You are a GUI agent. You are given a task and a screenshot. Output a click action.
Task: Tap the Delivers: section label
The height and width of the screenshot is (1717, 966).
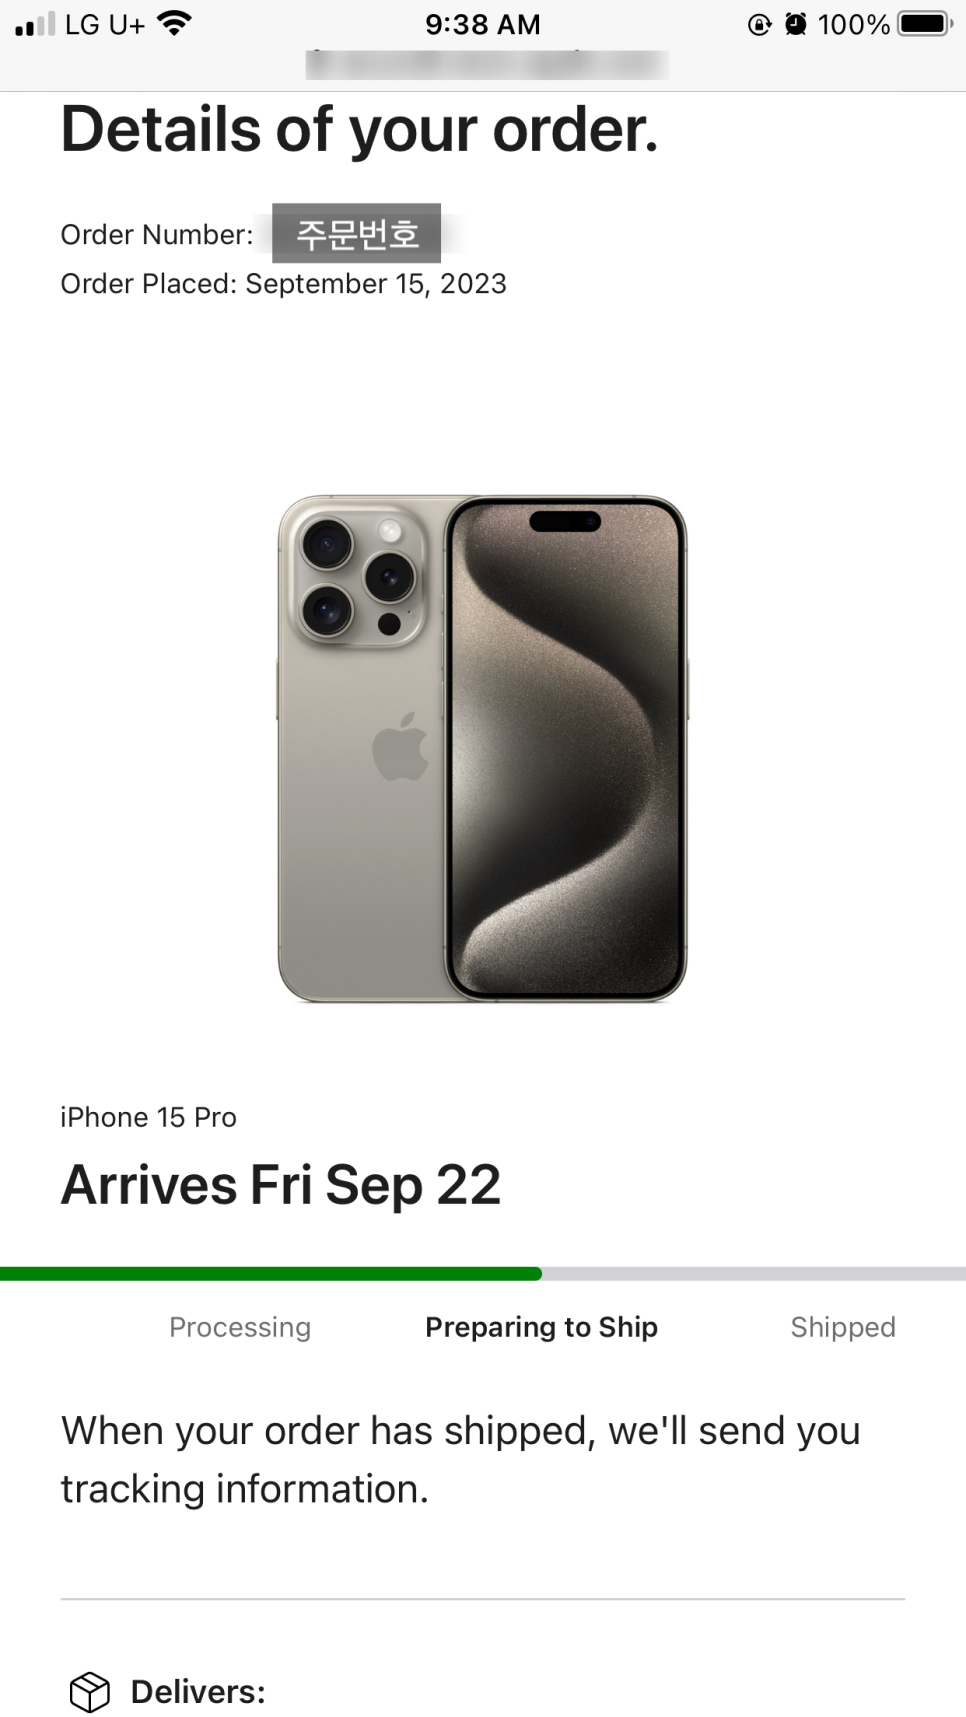(198, 1692)
